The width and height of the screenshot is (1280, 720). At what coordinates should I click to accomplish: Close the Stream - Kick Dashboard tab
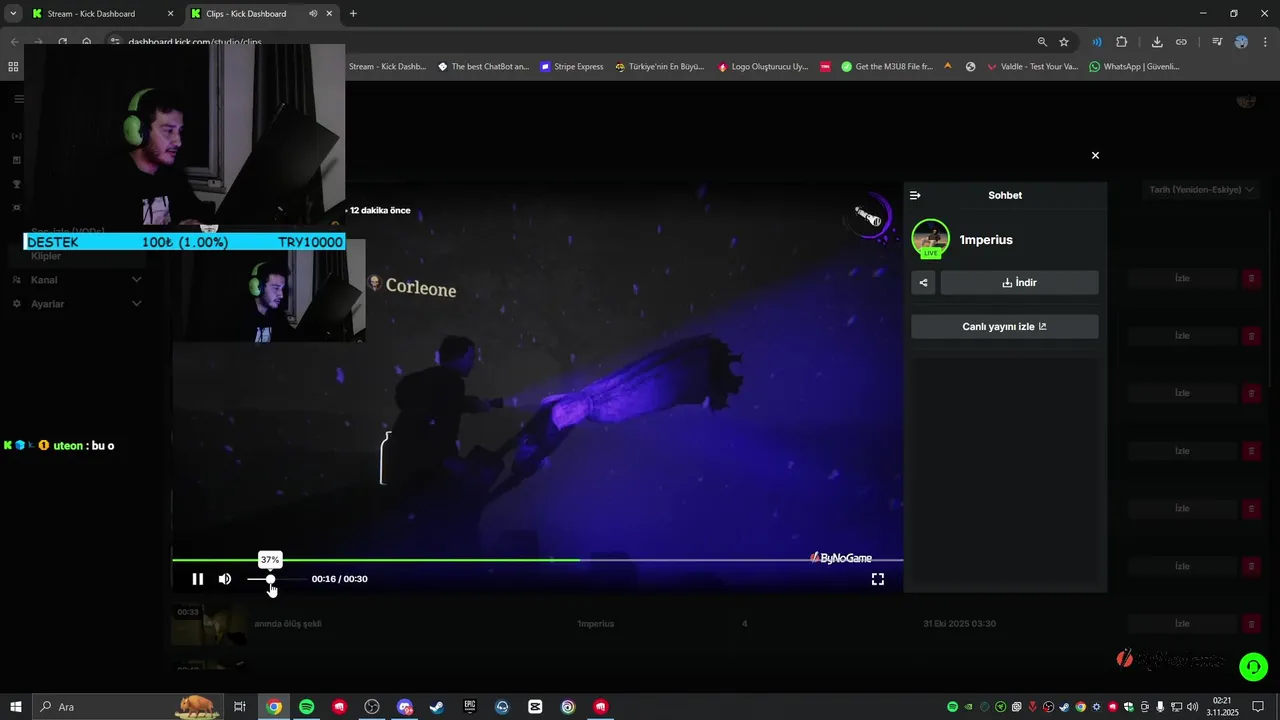click(x=170, y=14)
